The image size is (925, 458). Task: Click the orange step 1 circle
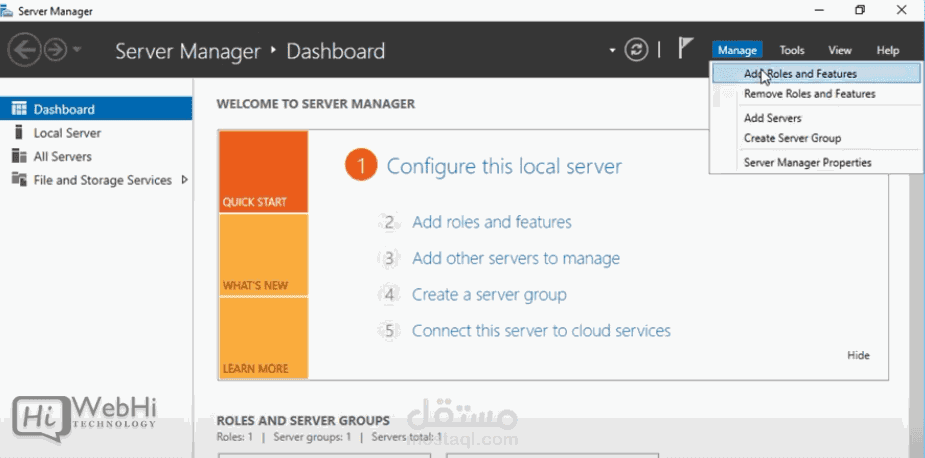tap(361, 166)
